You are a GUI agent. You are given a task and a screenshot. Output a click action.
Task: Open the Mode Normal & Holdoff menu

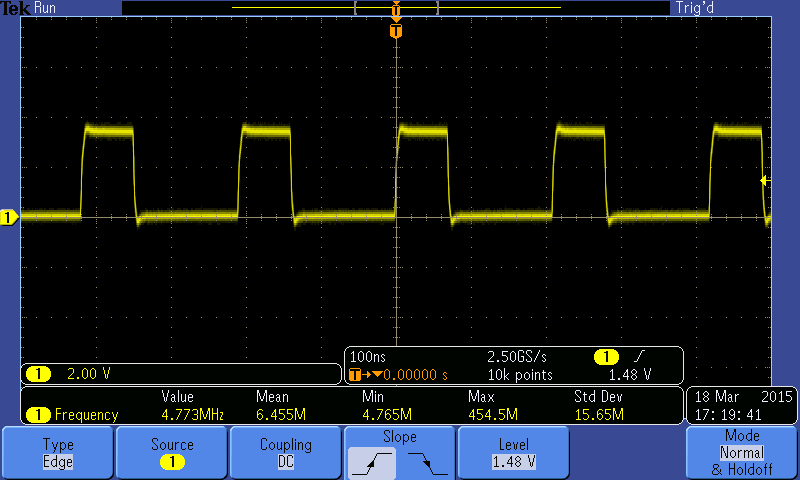(742, 453)
